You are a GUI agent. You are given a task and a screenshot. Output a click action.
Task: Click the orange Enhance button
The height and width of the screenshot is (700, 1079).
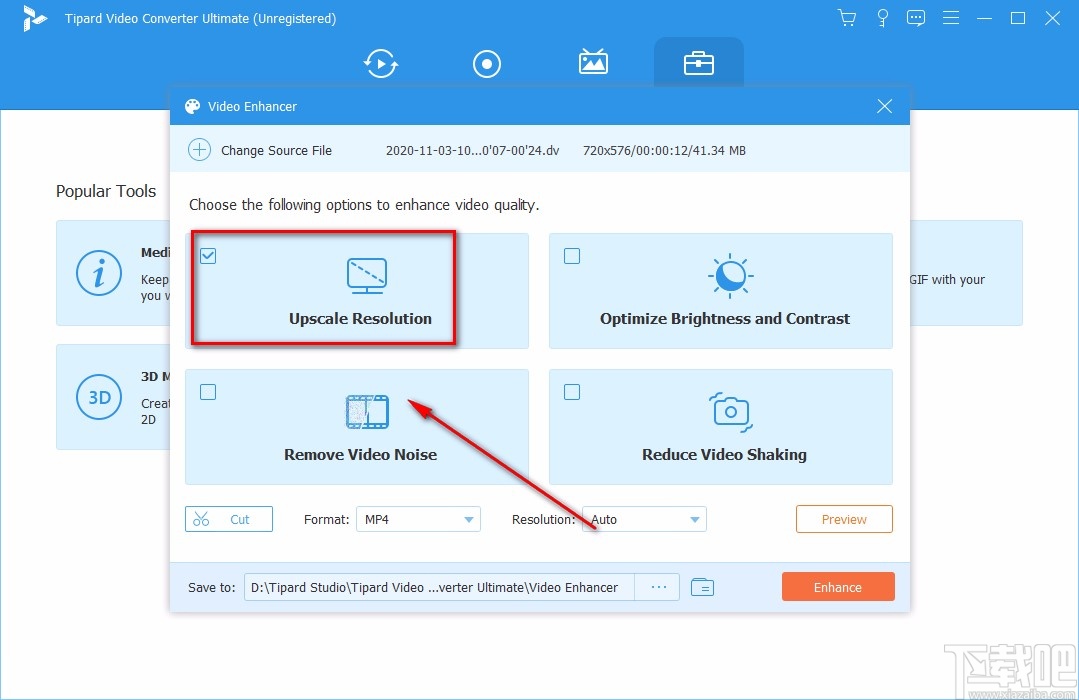point(838,587)
